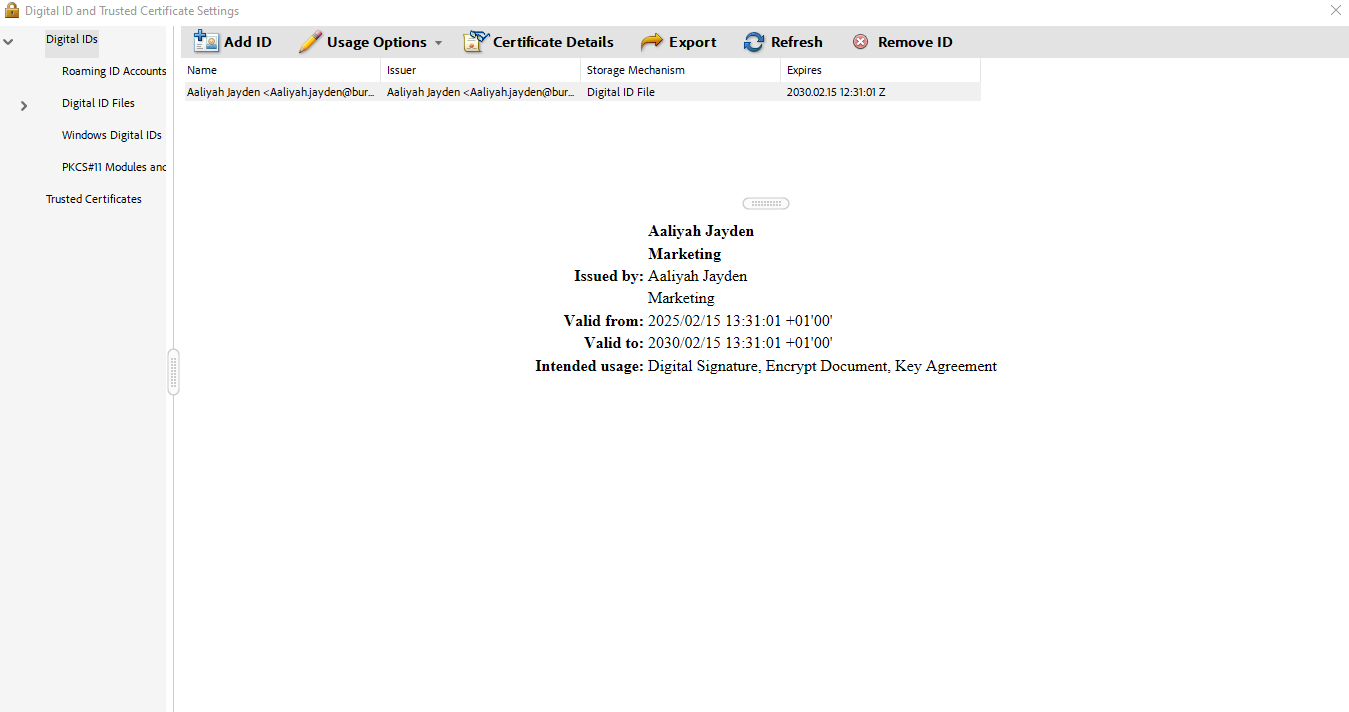Select Windows Digital IDs in sidebar
Screen dimensions: 1349x712
(112, 135)
